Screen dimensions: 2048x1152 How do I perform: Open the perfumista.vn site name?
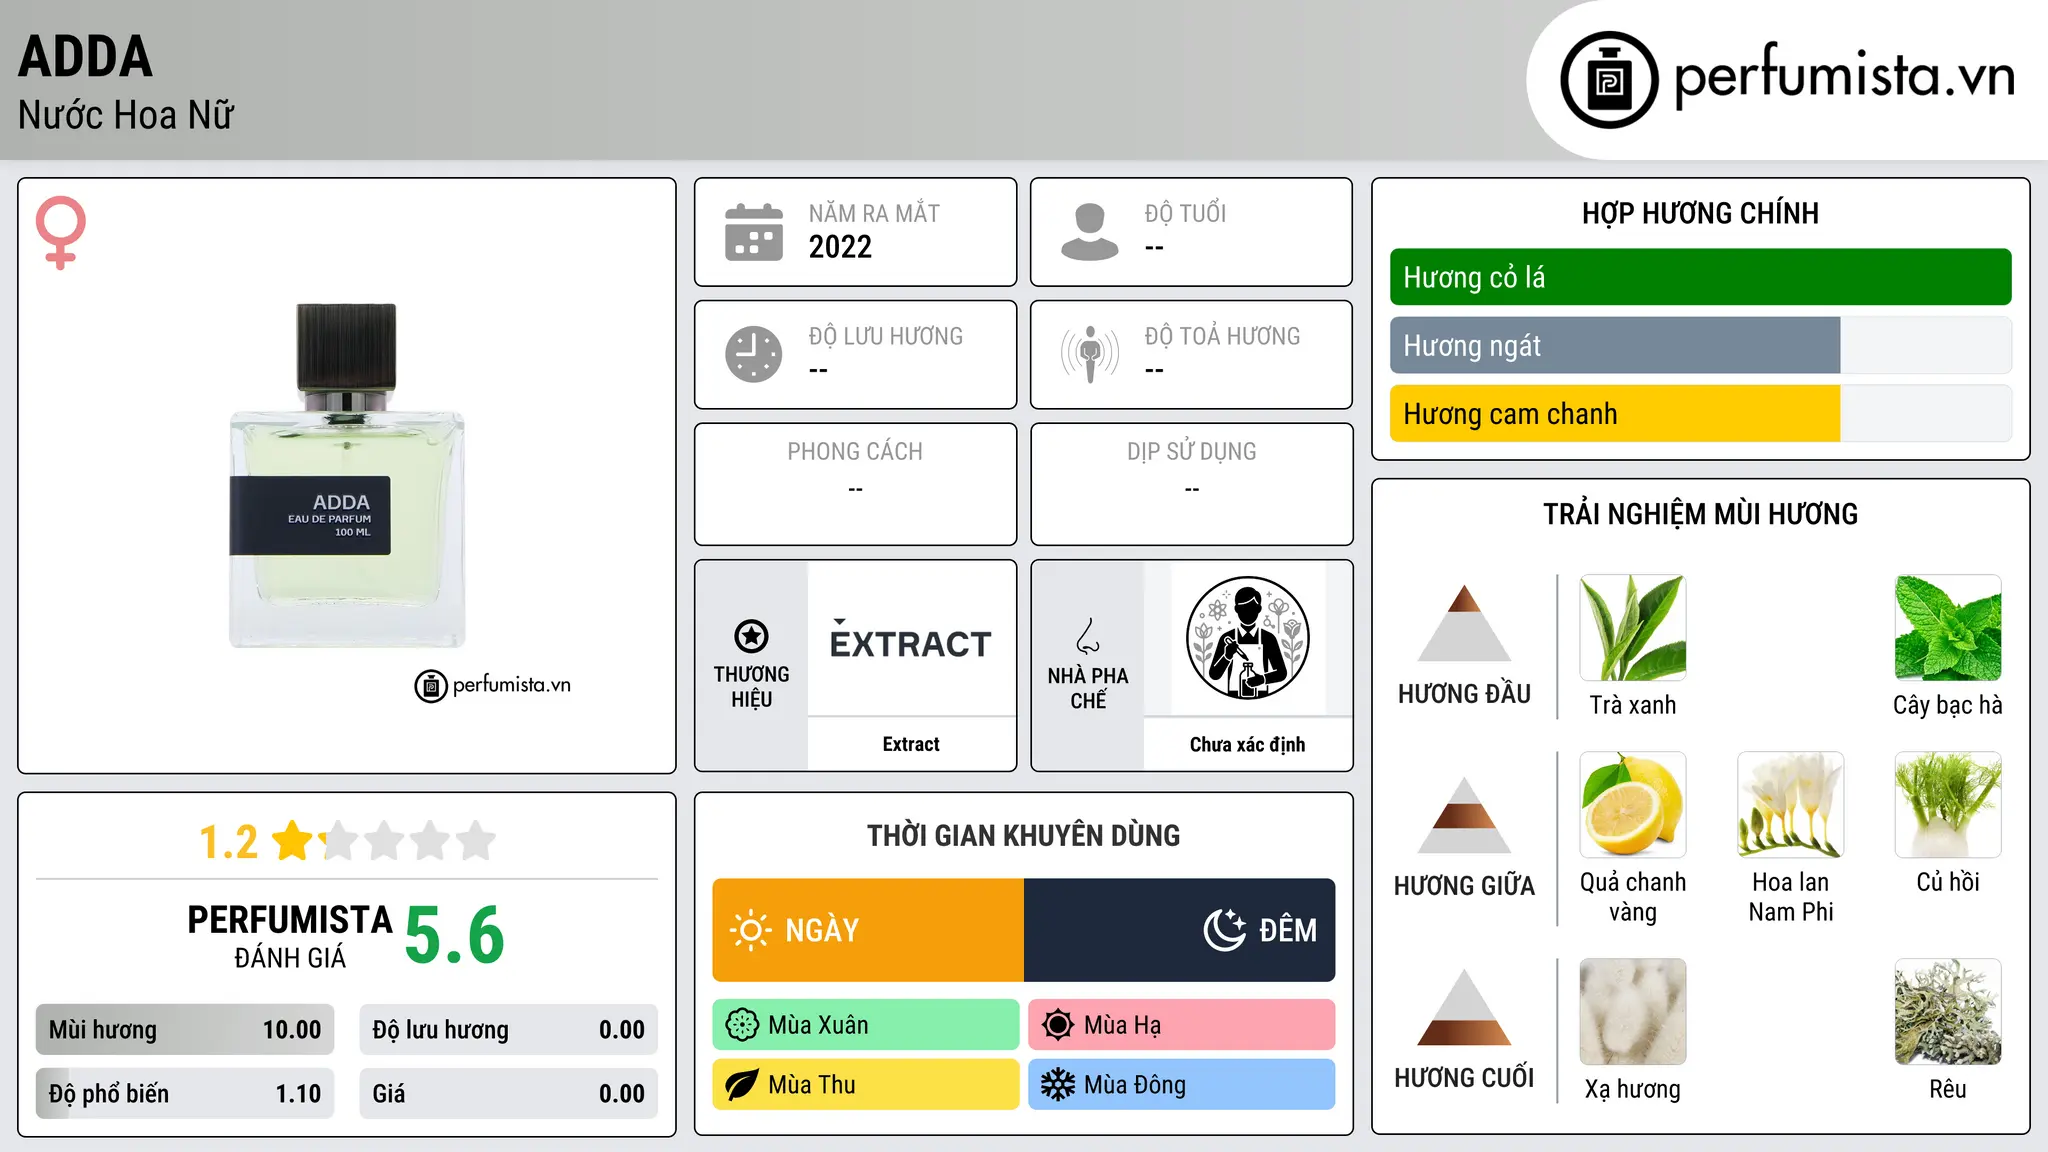pos(1844,76)
